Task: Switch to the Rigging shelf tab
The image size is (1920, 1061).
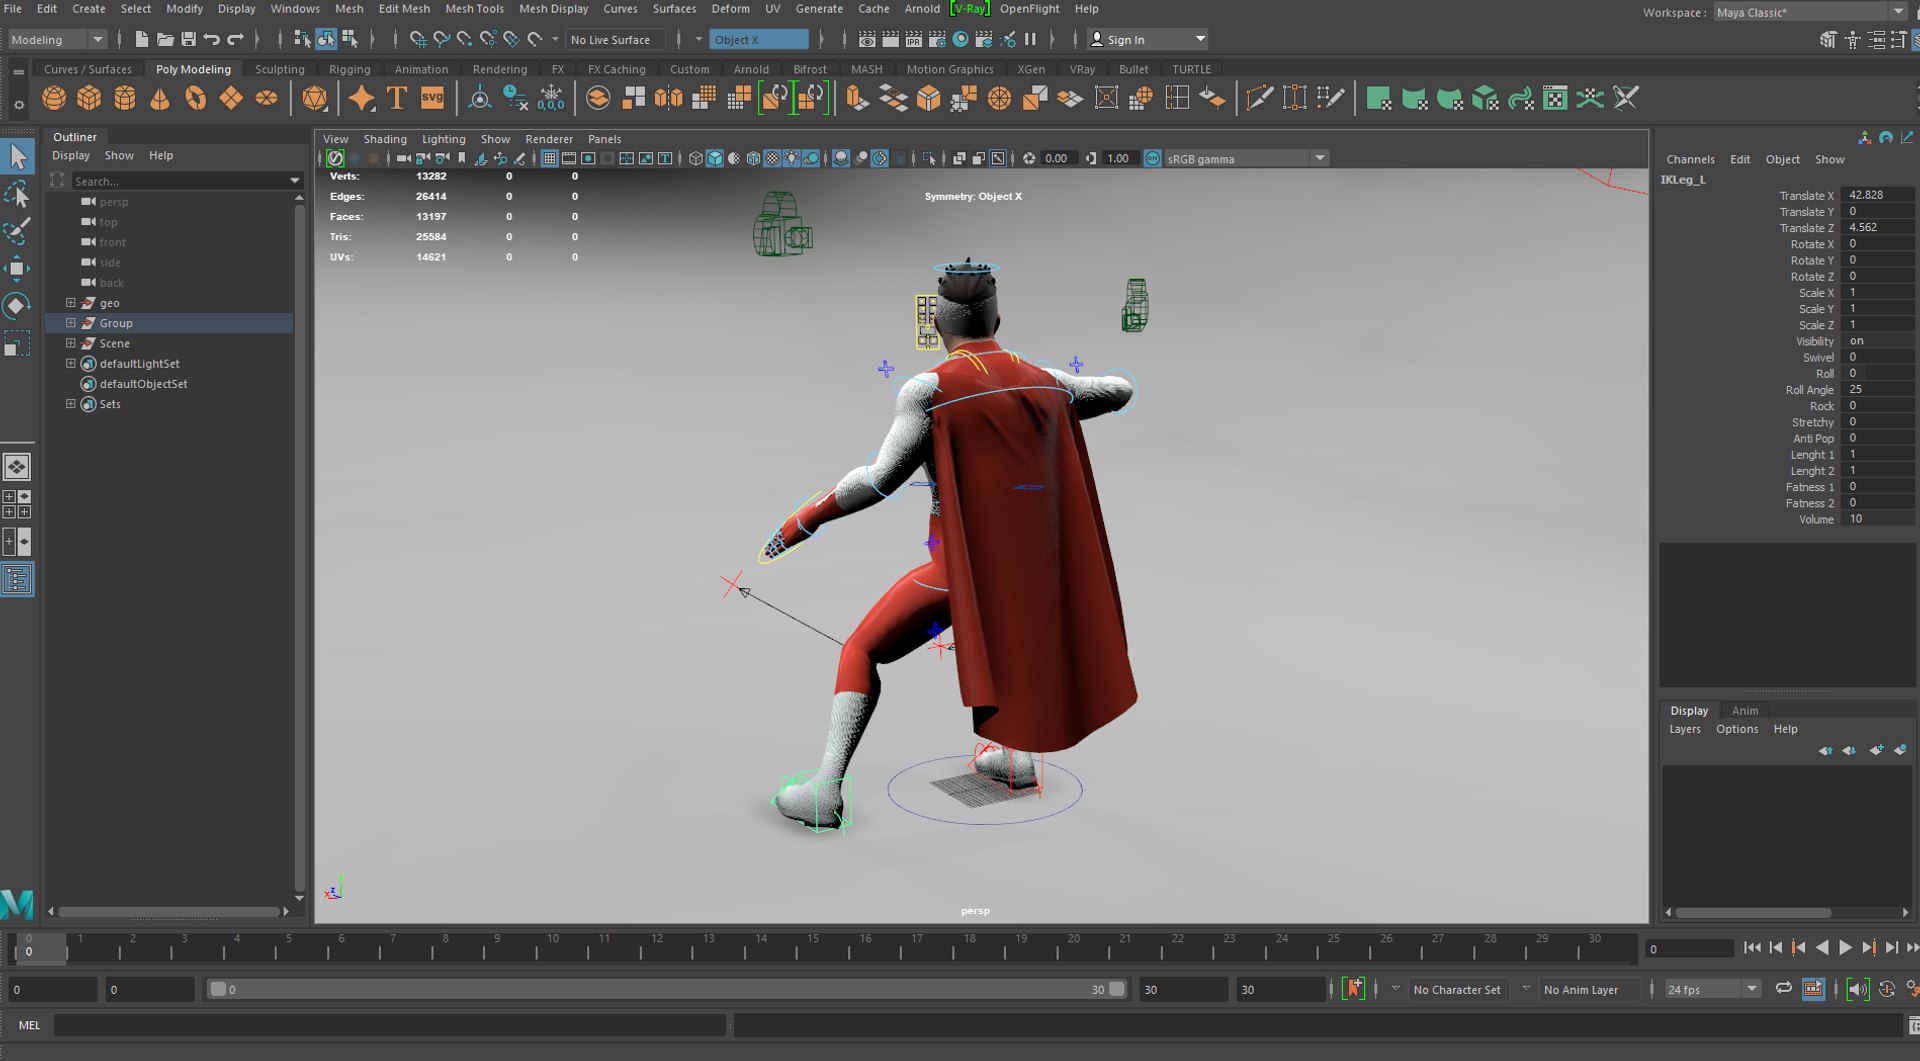Action: tap(349, 69)
